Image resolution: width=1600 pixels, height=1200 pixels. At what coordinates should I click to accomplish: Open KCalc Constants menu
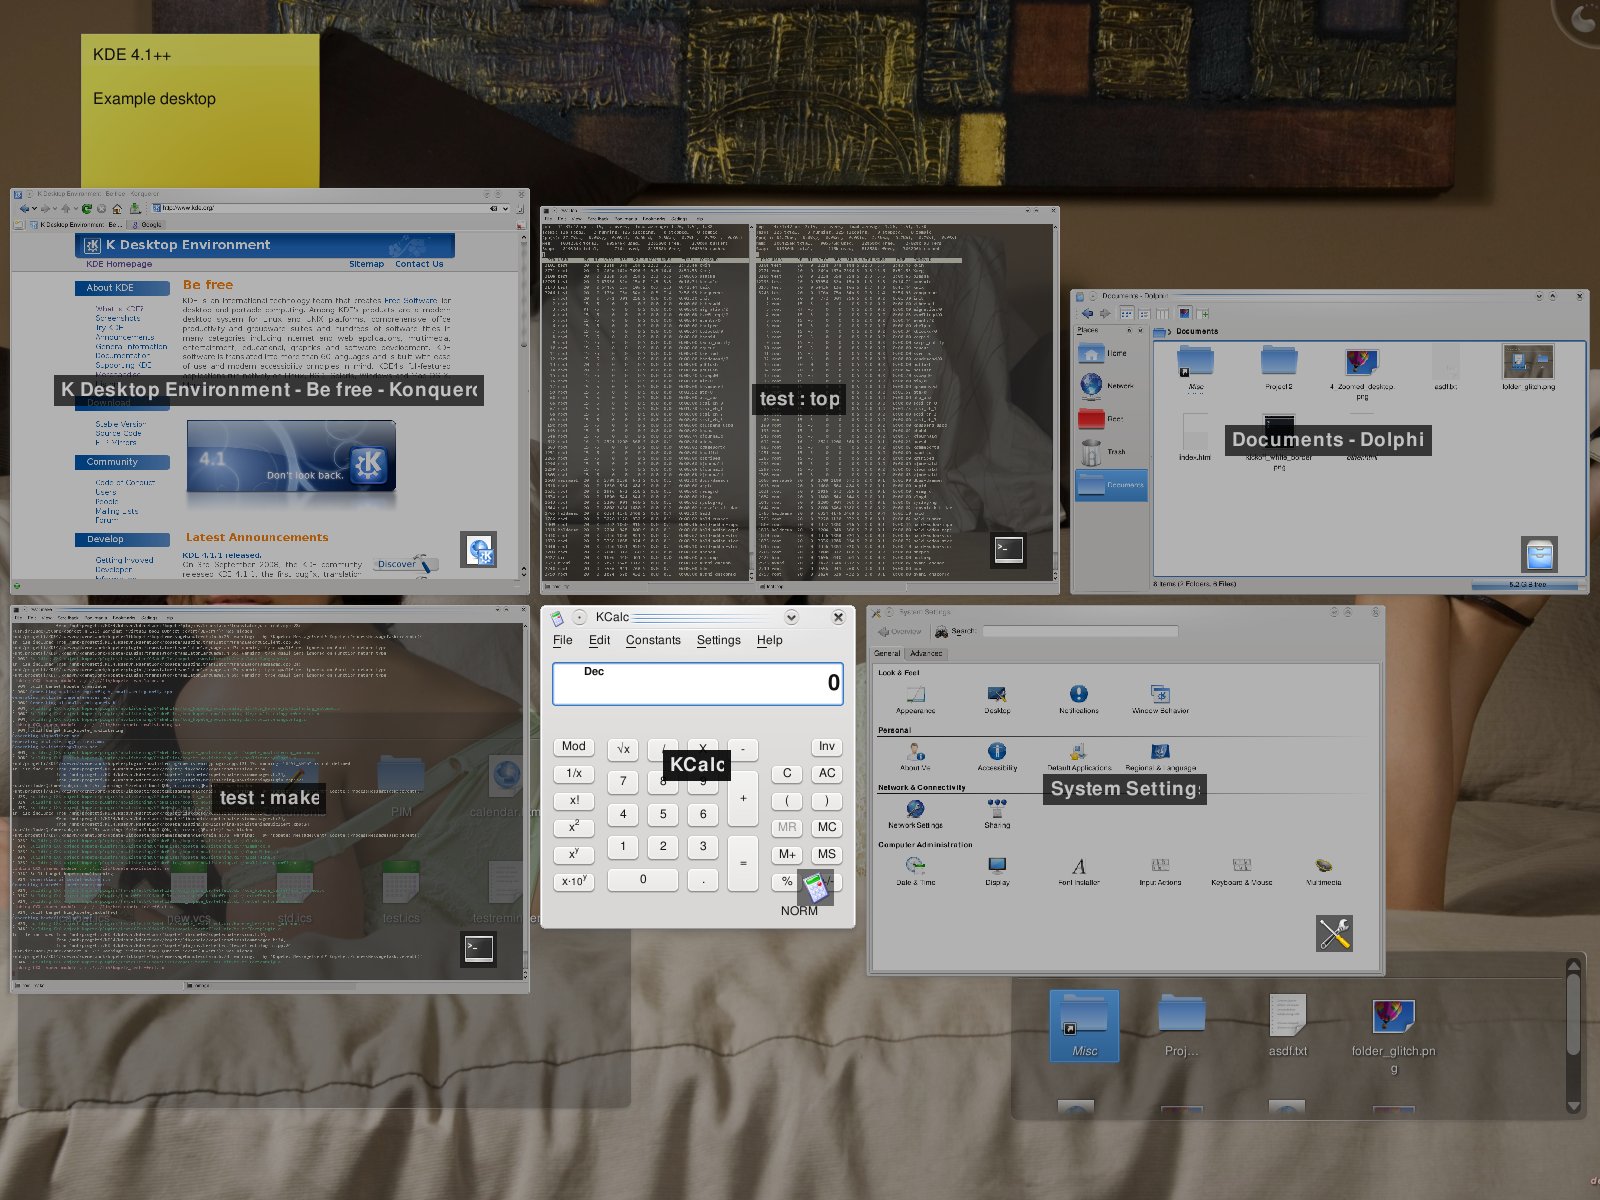pyautogui.click(x=653, y=640)
